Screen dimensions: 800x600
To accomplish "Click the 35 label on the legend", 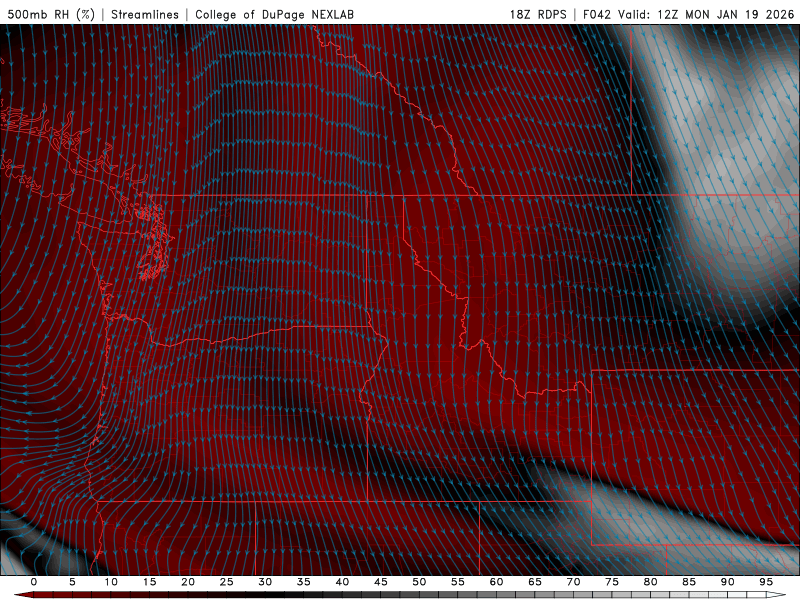I will (x=304, y=582).
